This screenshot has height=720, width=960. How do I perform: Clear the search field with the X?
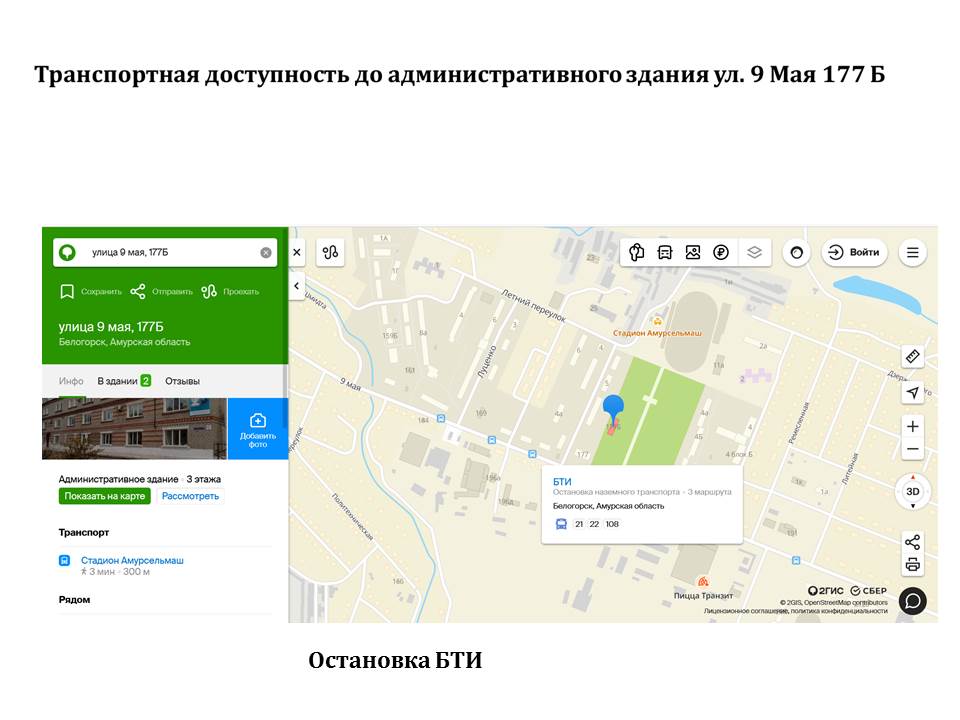266,253
